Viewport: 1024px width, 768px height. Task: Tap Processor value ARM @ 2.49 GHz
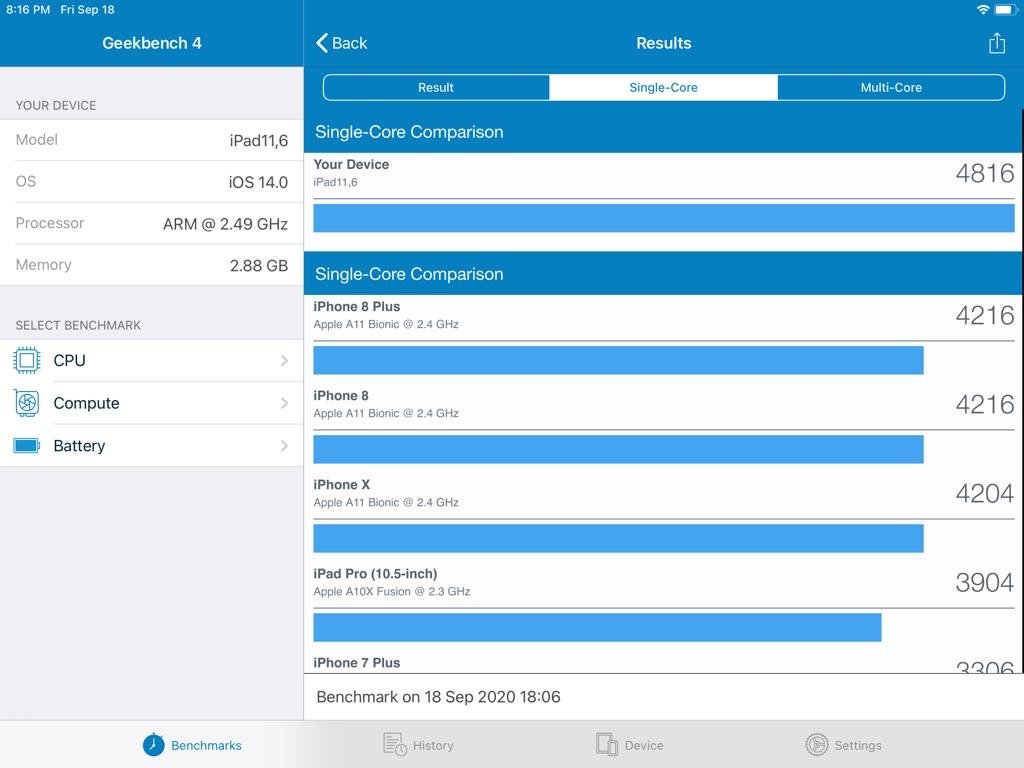[225, 224]
